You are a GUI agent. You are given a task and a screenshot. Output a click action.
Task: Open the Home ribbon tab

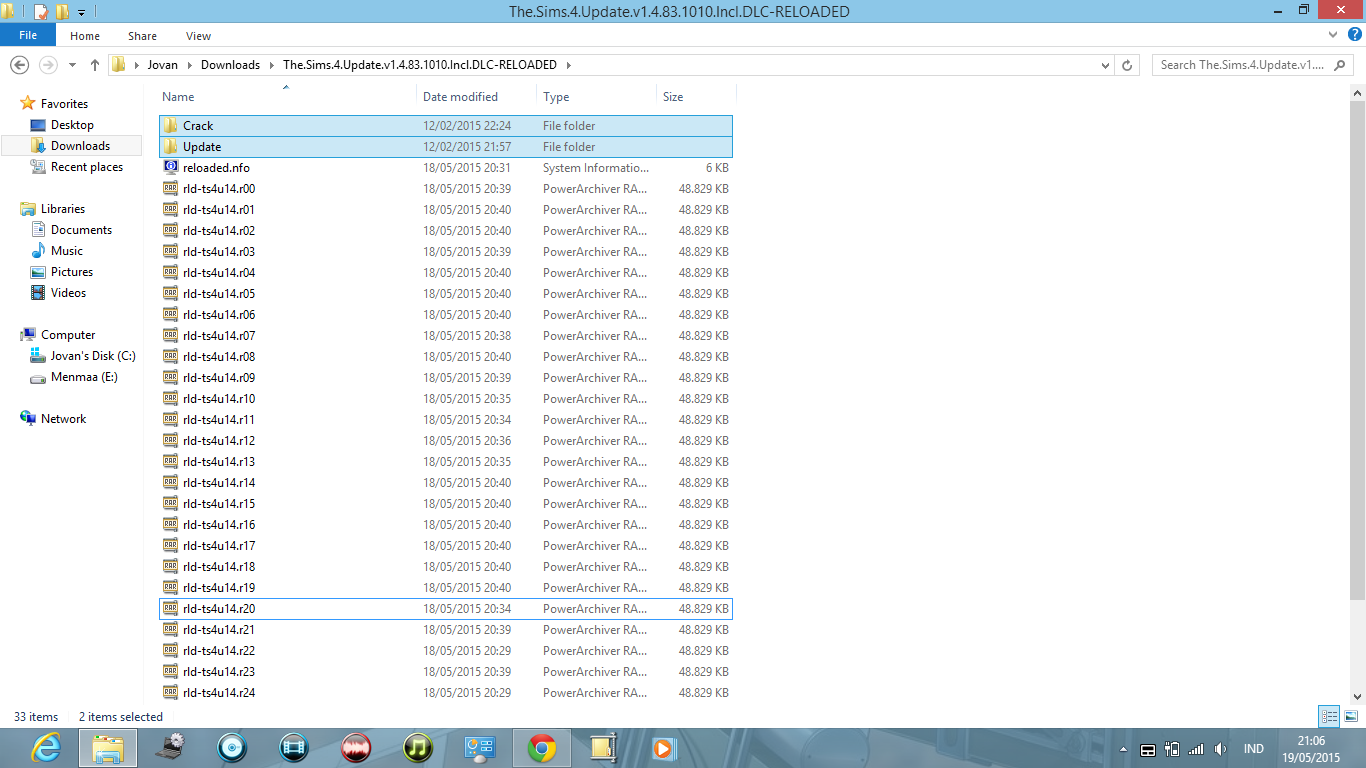click(x=85, y=36)
